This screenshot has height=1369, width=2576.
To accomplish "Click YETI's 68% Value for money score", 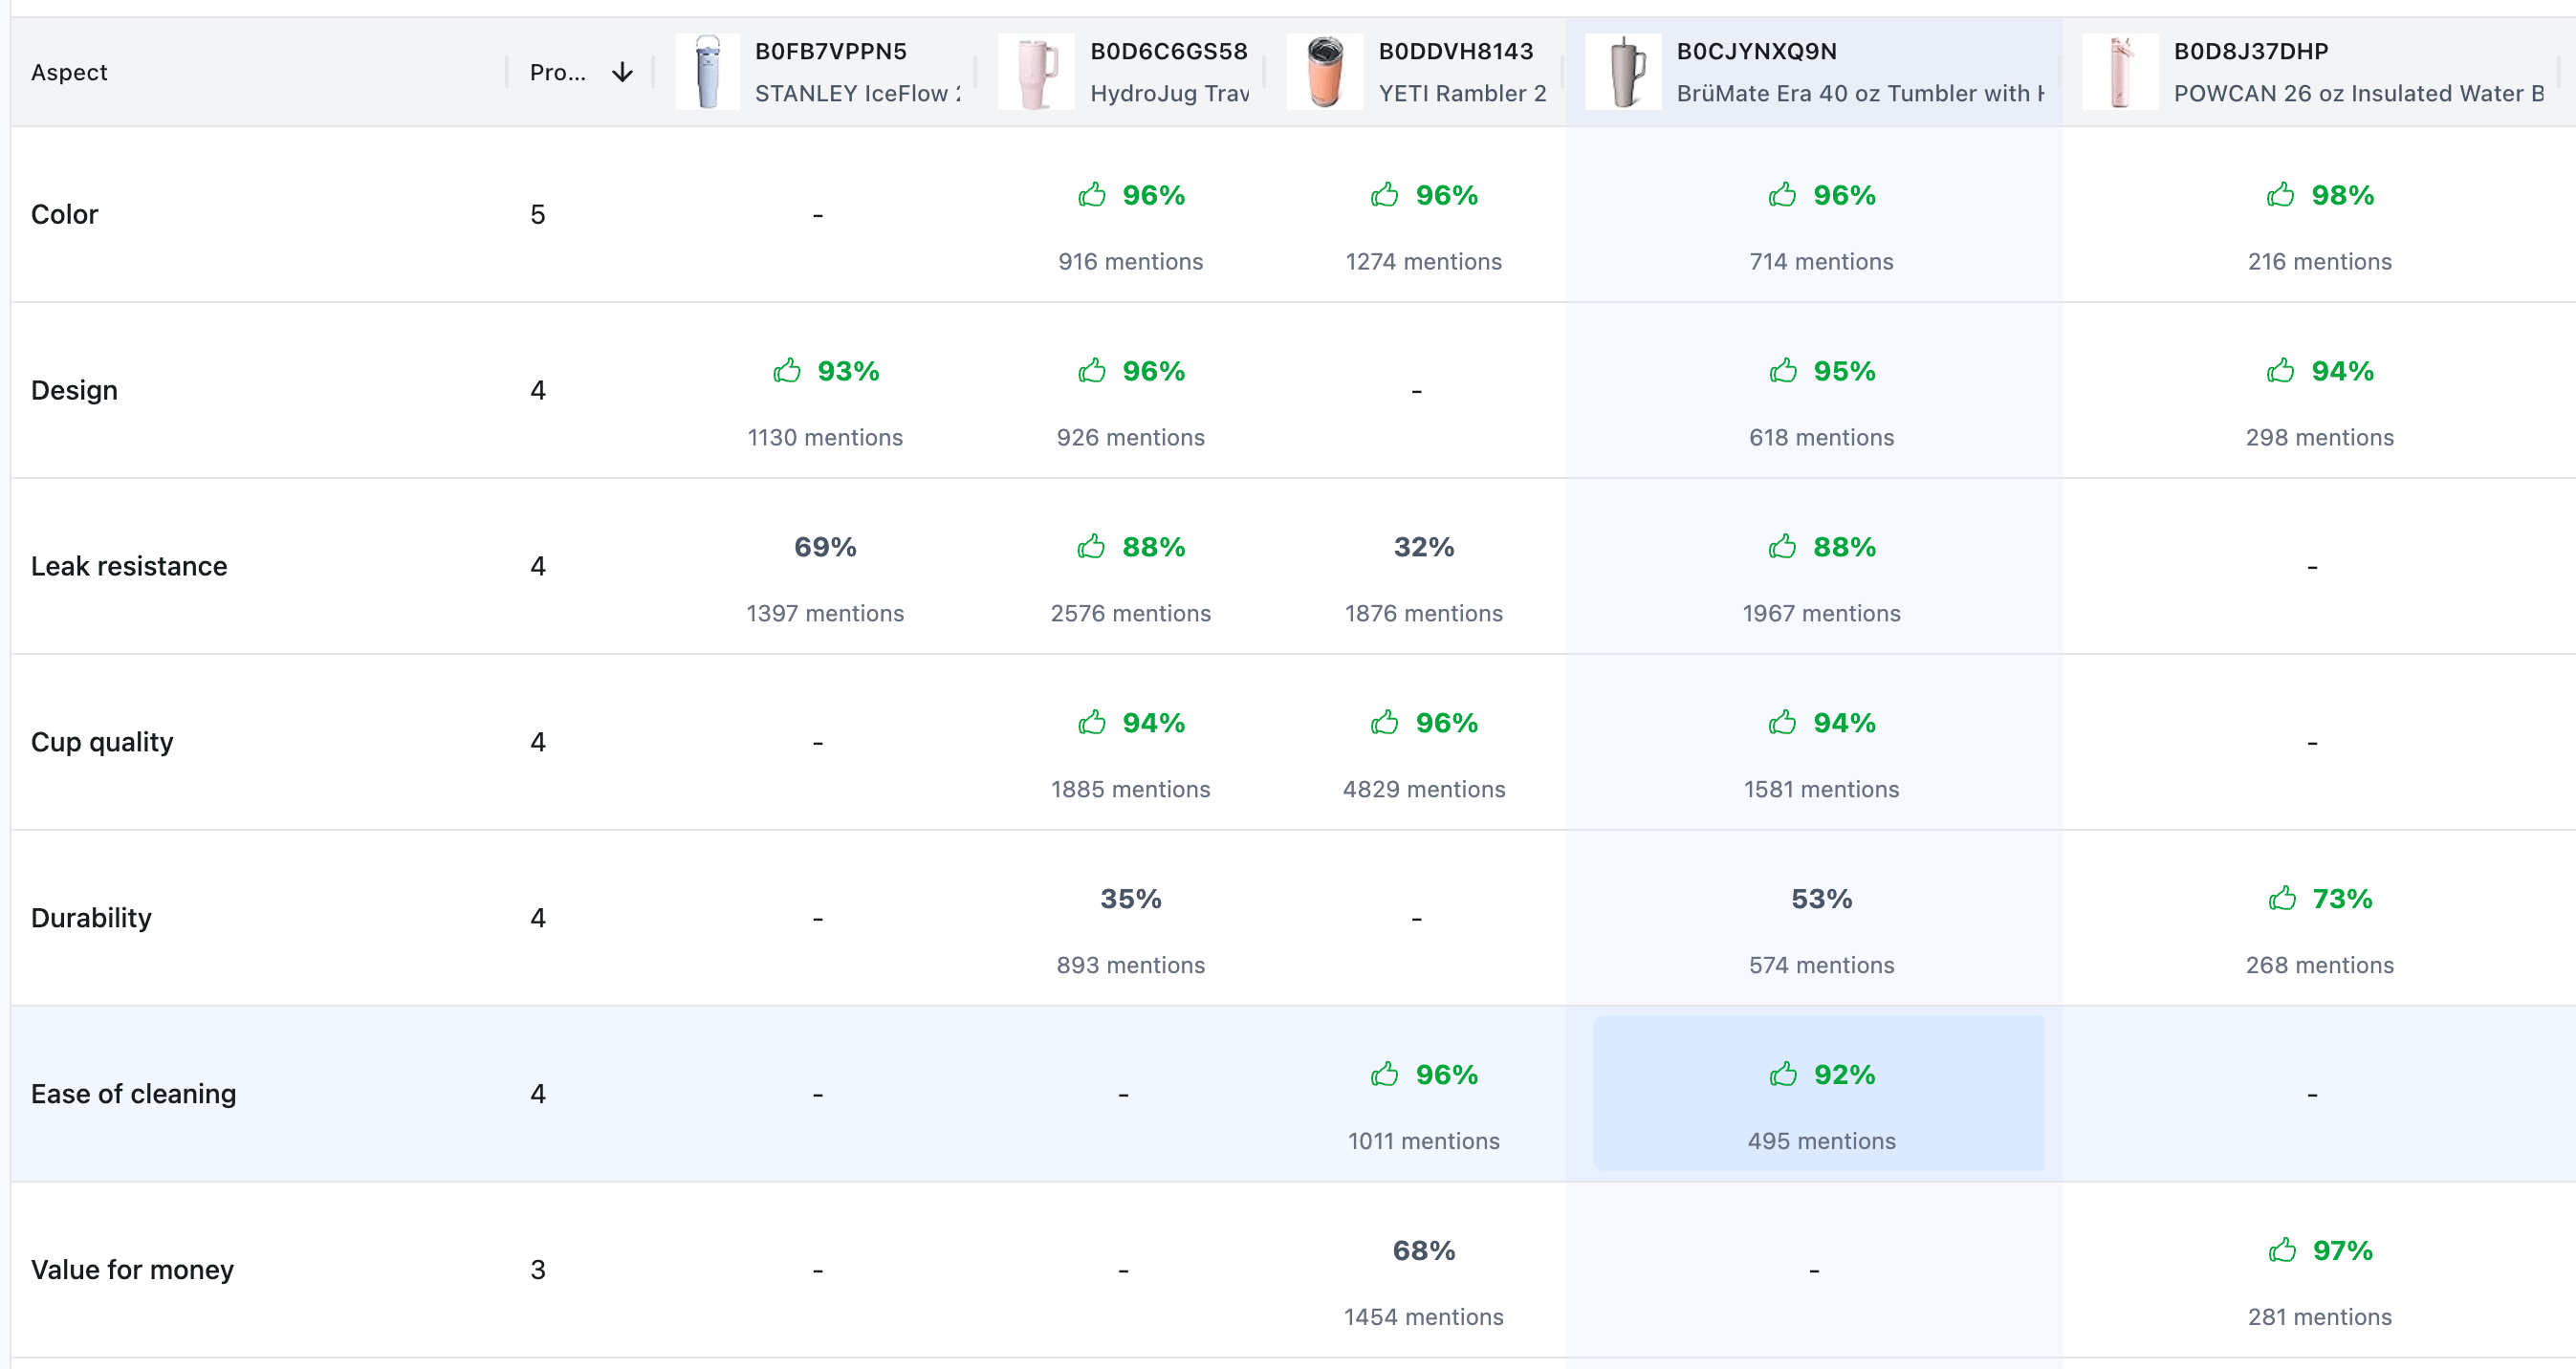I will (1424, 1250).
